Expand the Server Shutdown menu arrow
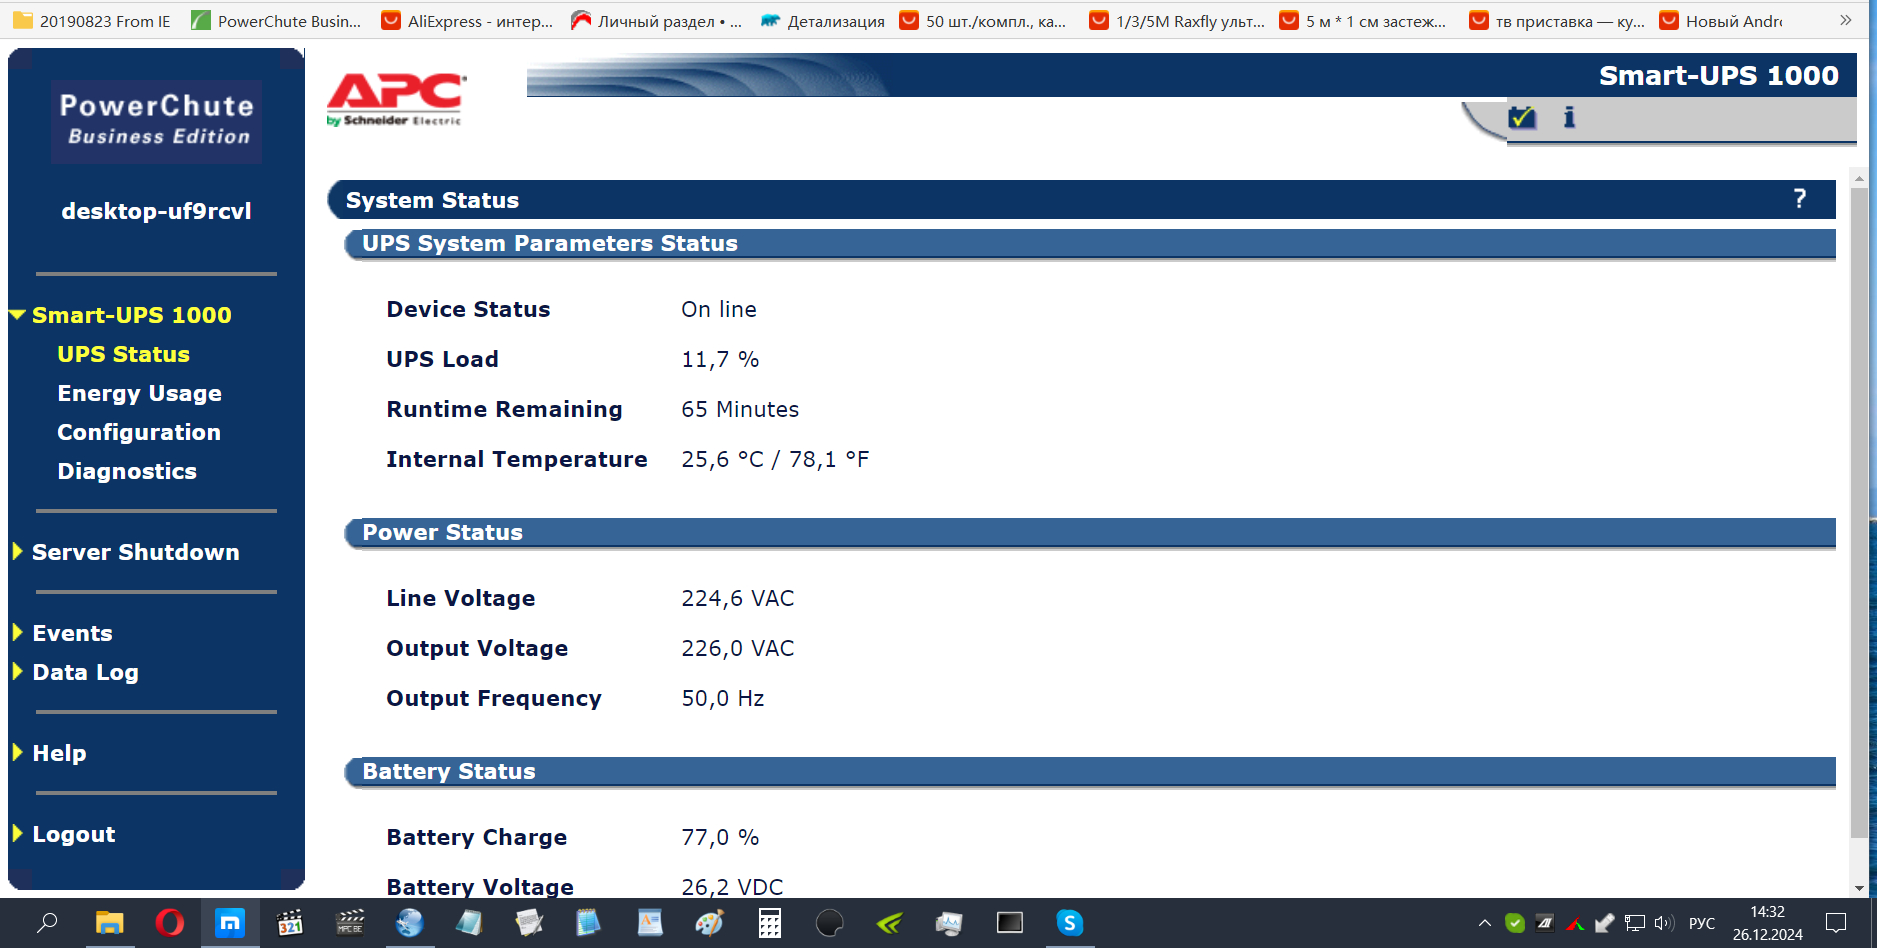 click(x=17, y=551)
